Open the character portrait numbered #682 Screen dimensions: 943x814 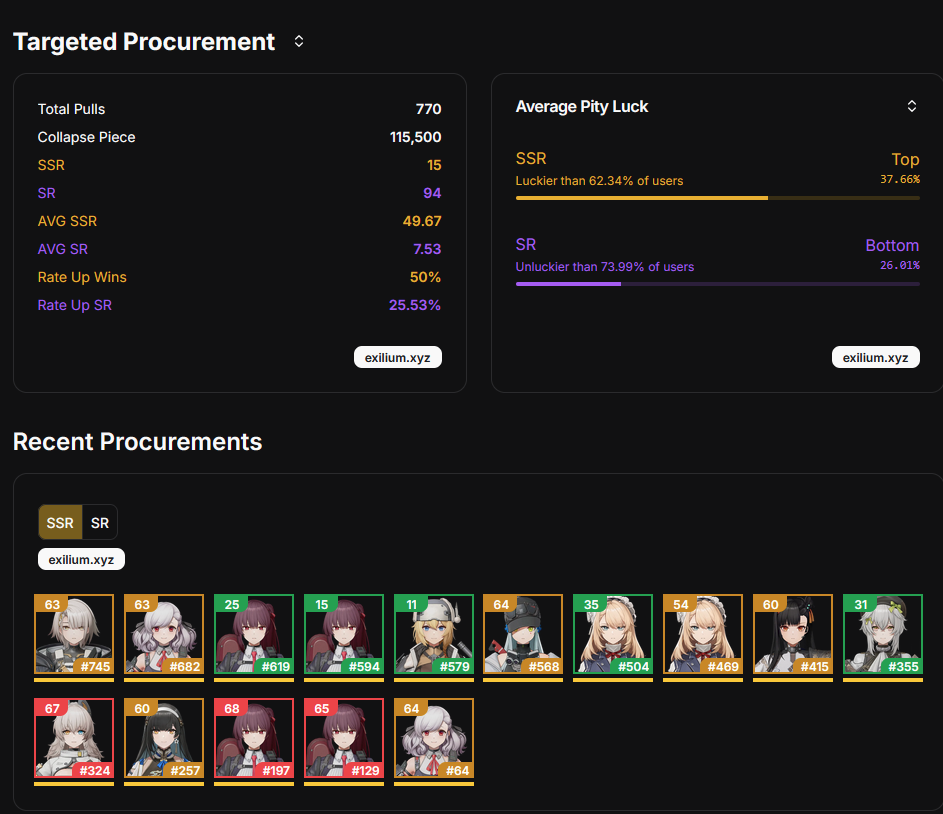(164, 634)
